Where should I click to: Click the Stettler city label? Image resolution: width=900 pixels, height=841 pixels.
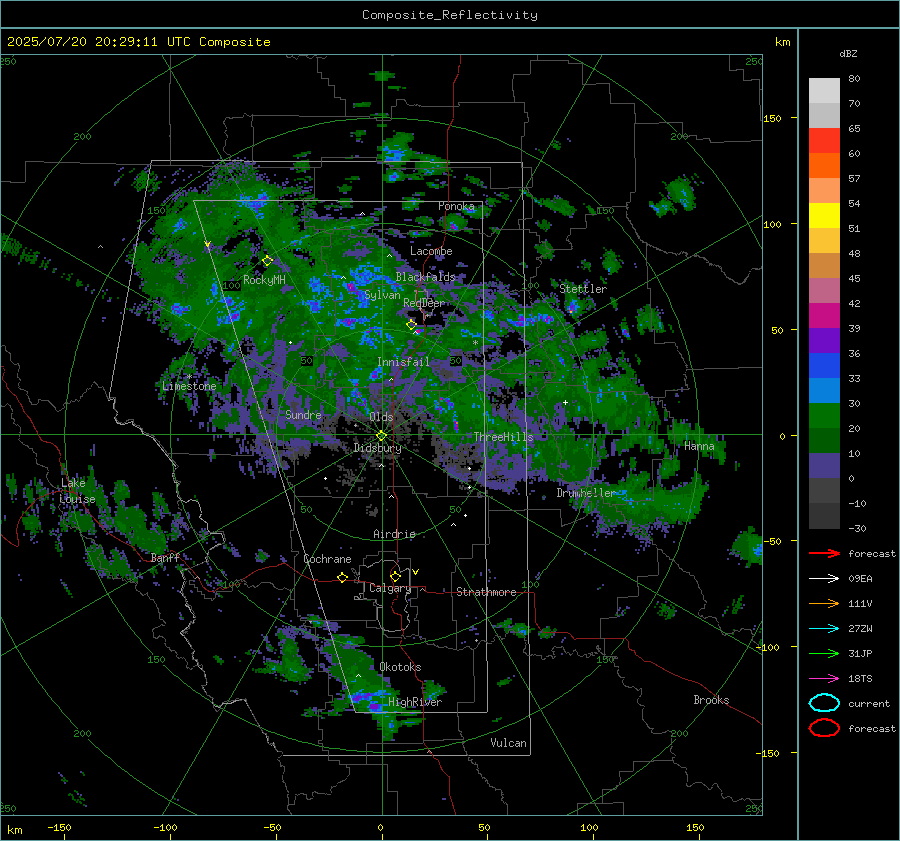click(583, 289)
